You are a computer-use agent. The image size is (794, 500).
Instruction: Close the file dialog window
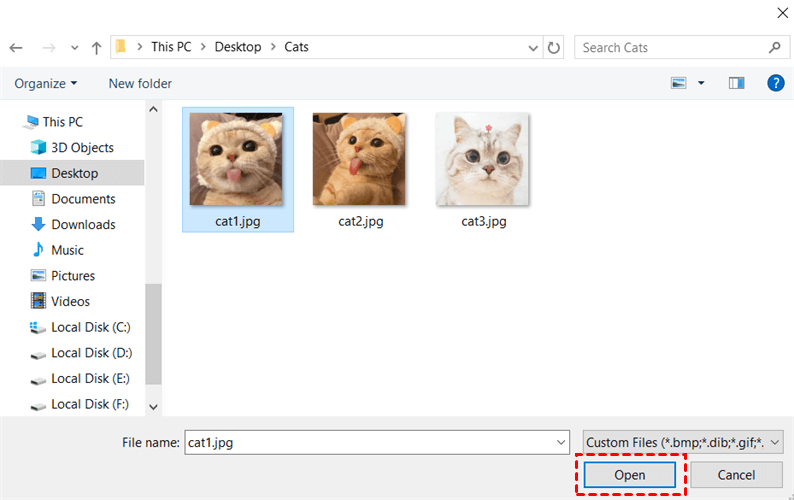click(782, 13)
